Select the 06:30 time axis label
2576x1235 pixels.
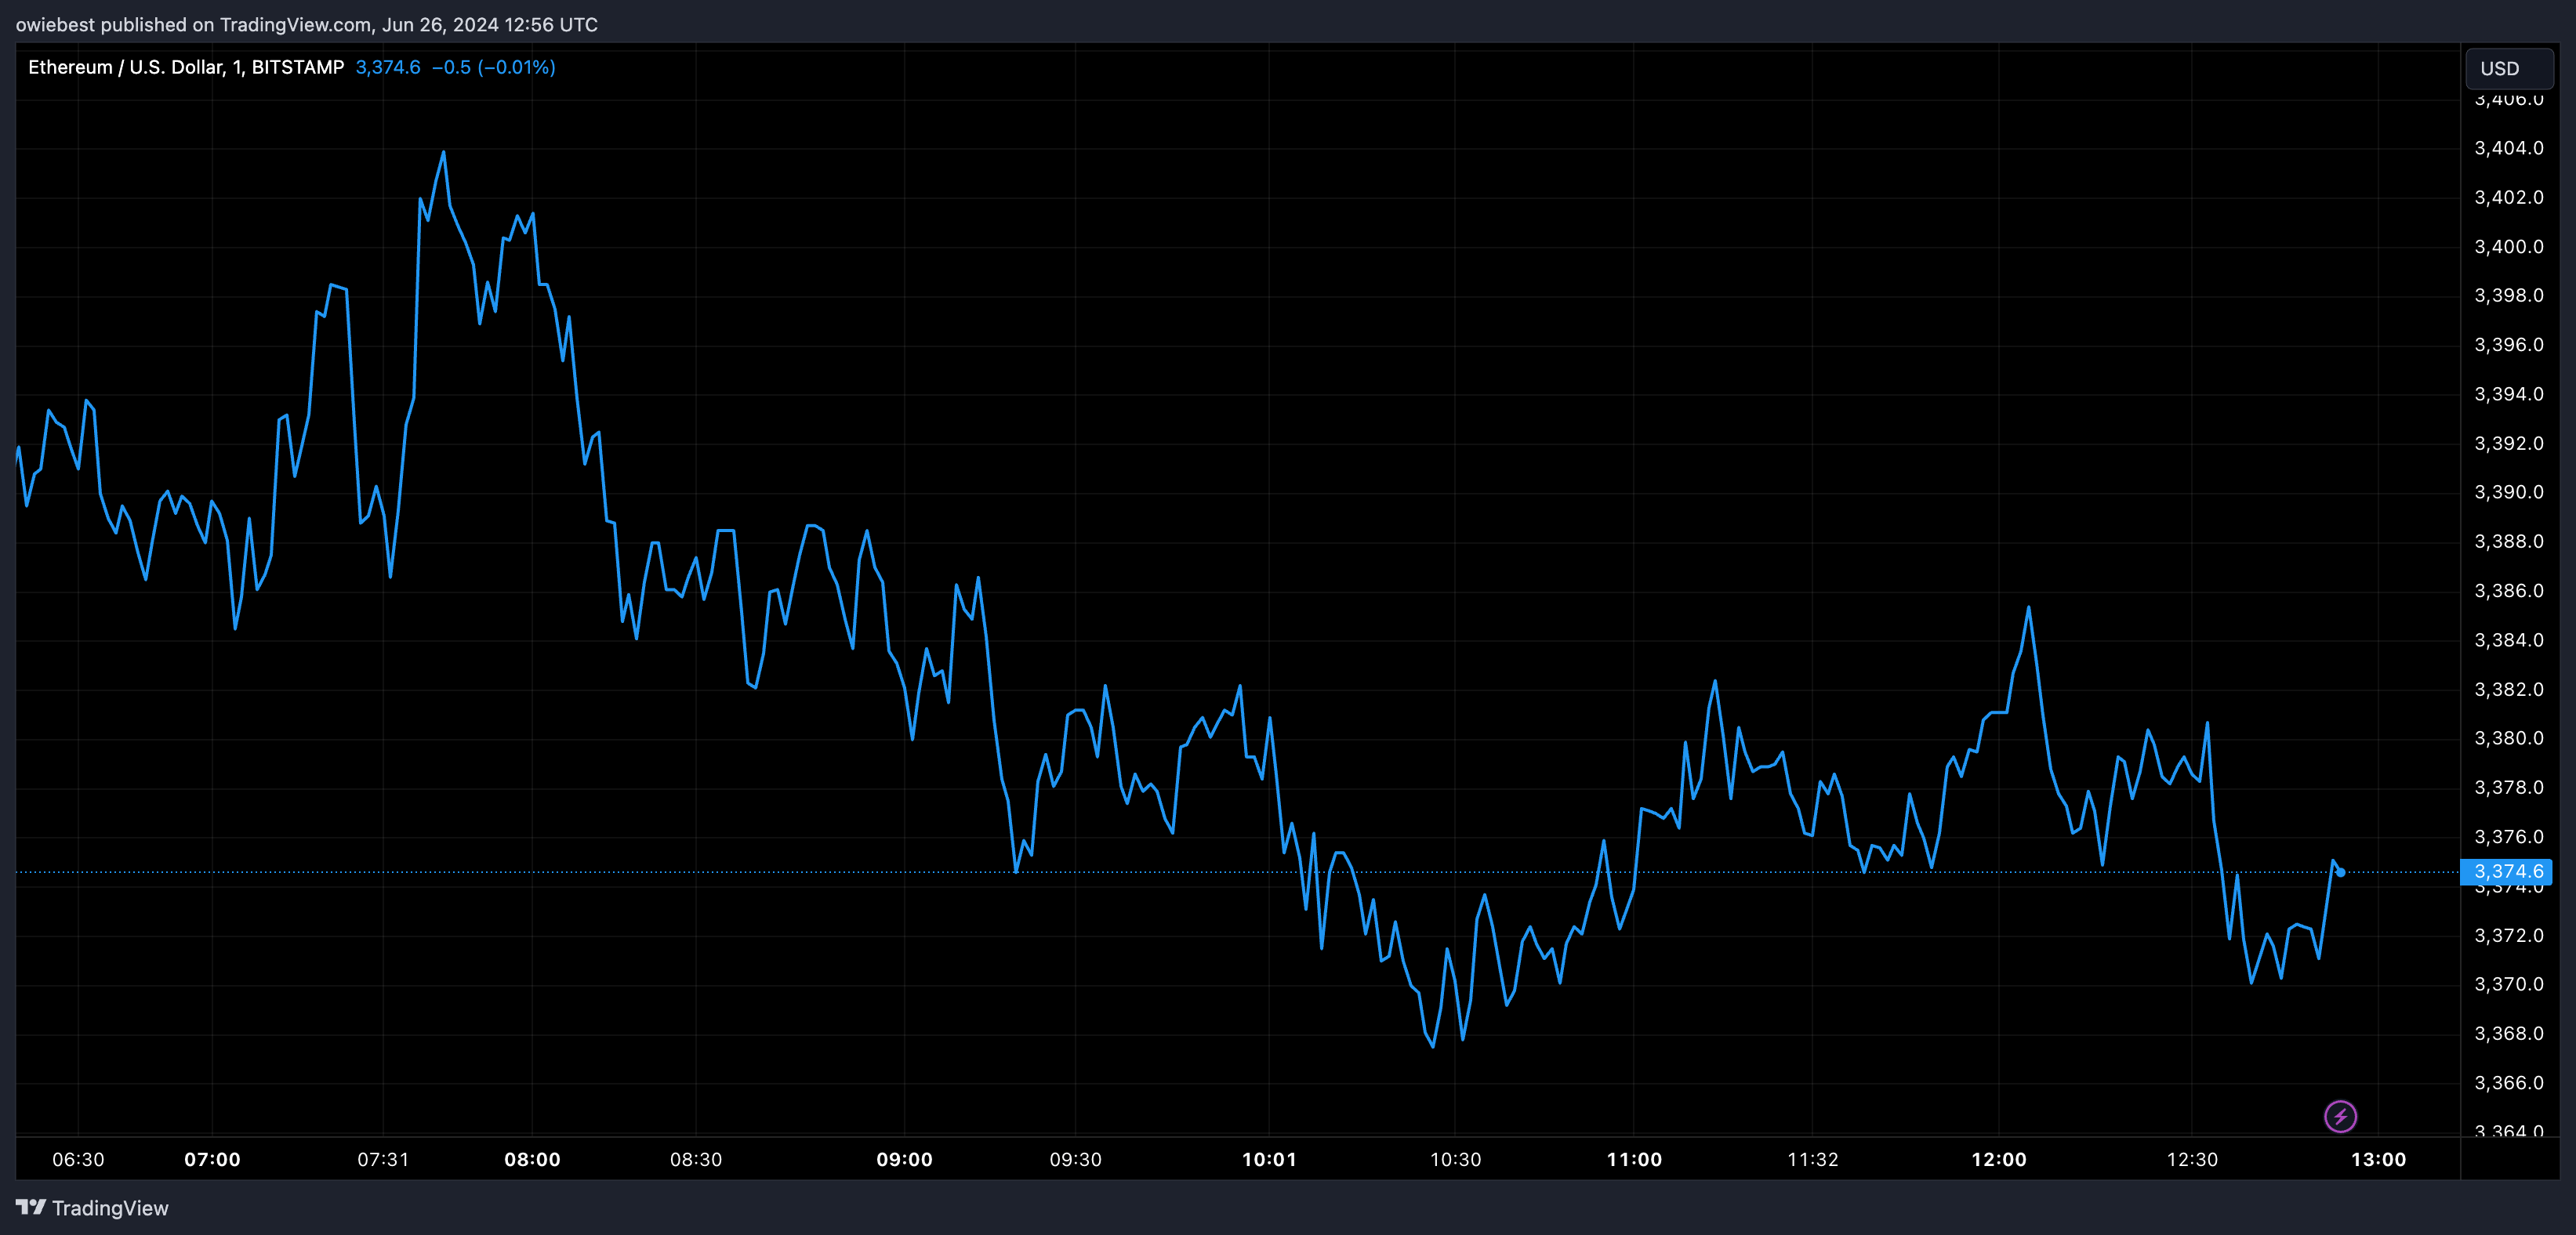coord(78,1159)
